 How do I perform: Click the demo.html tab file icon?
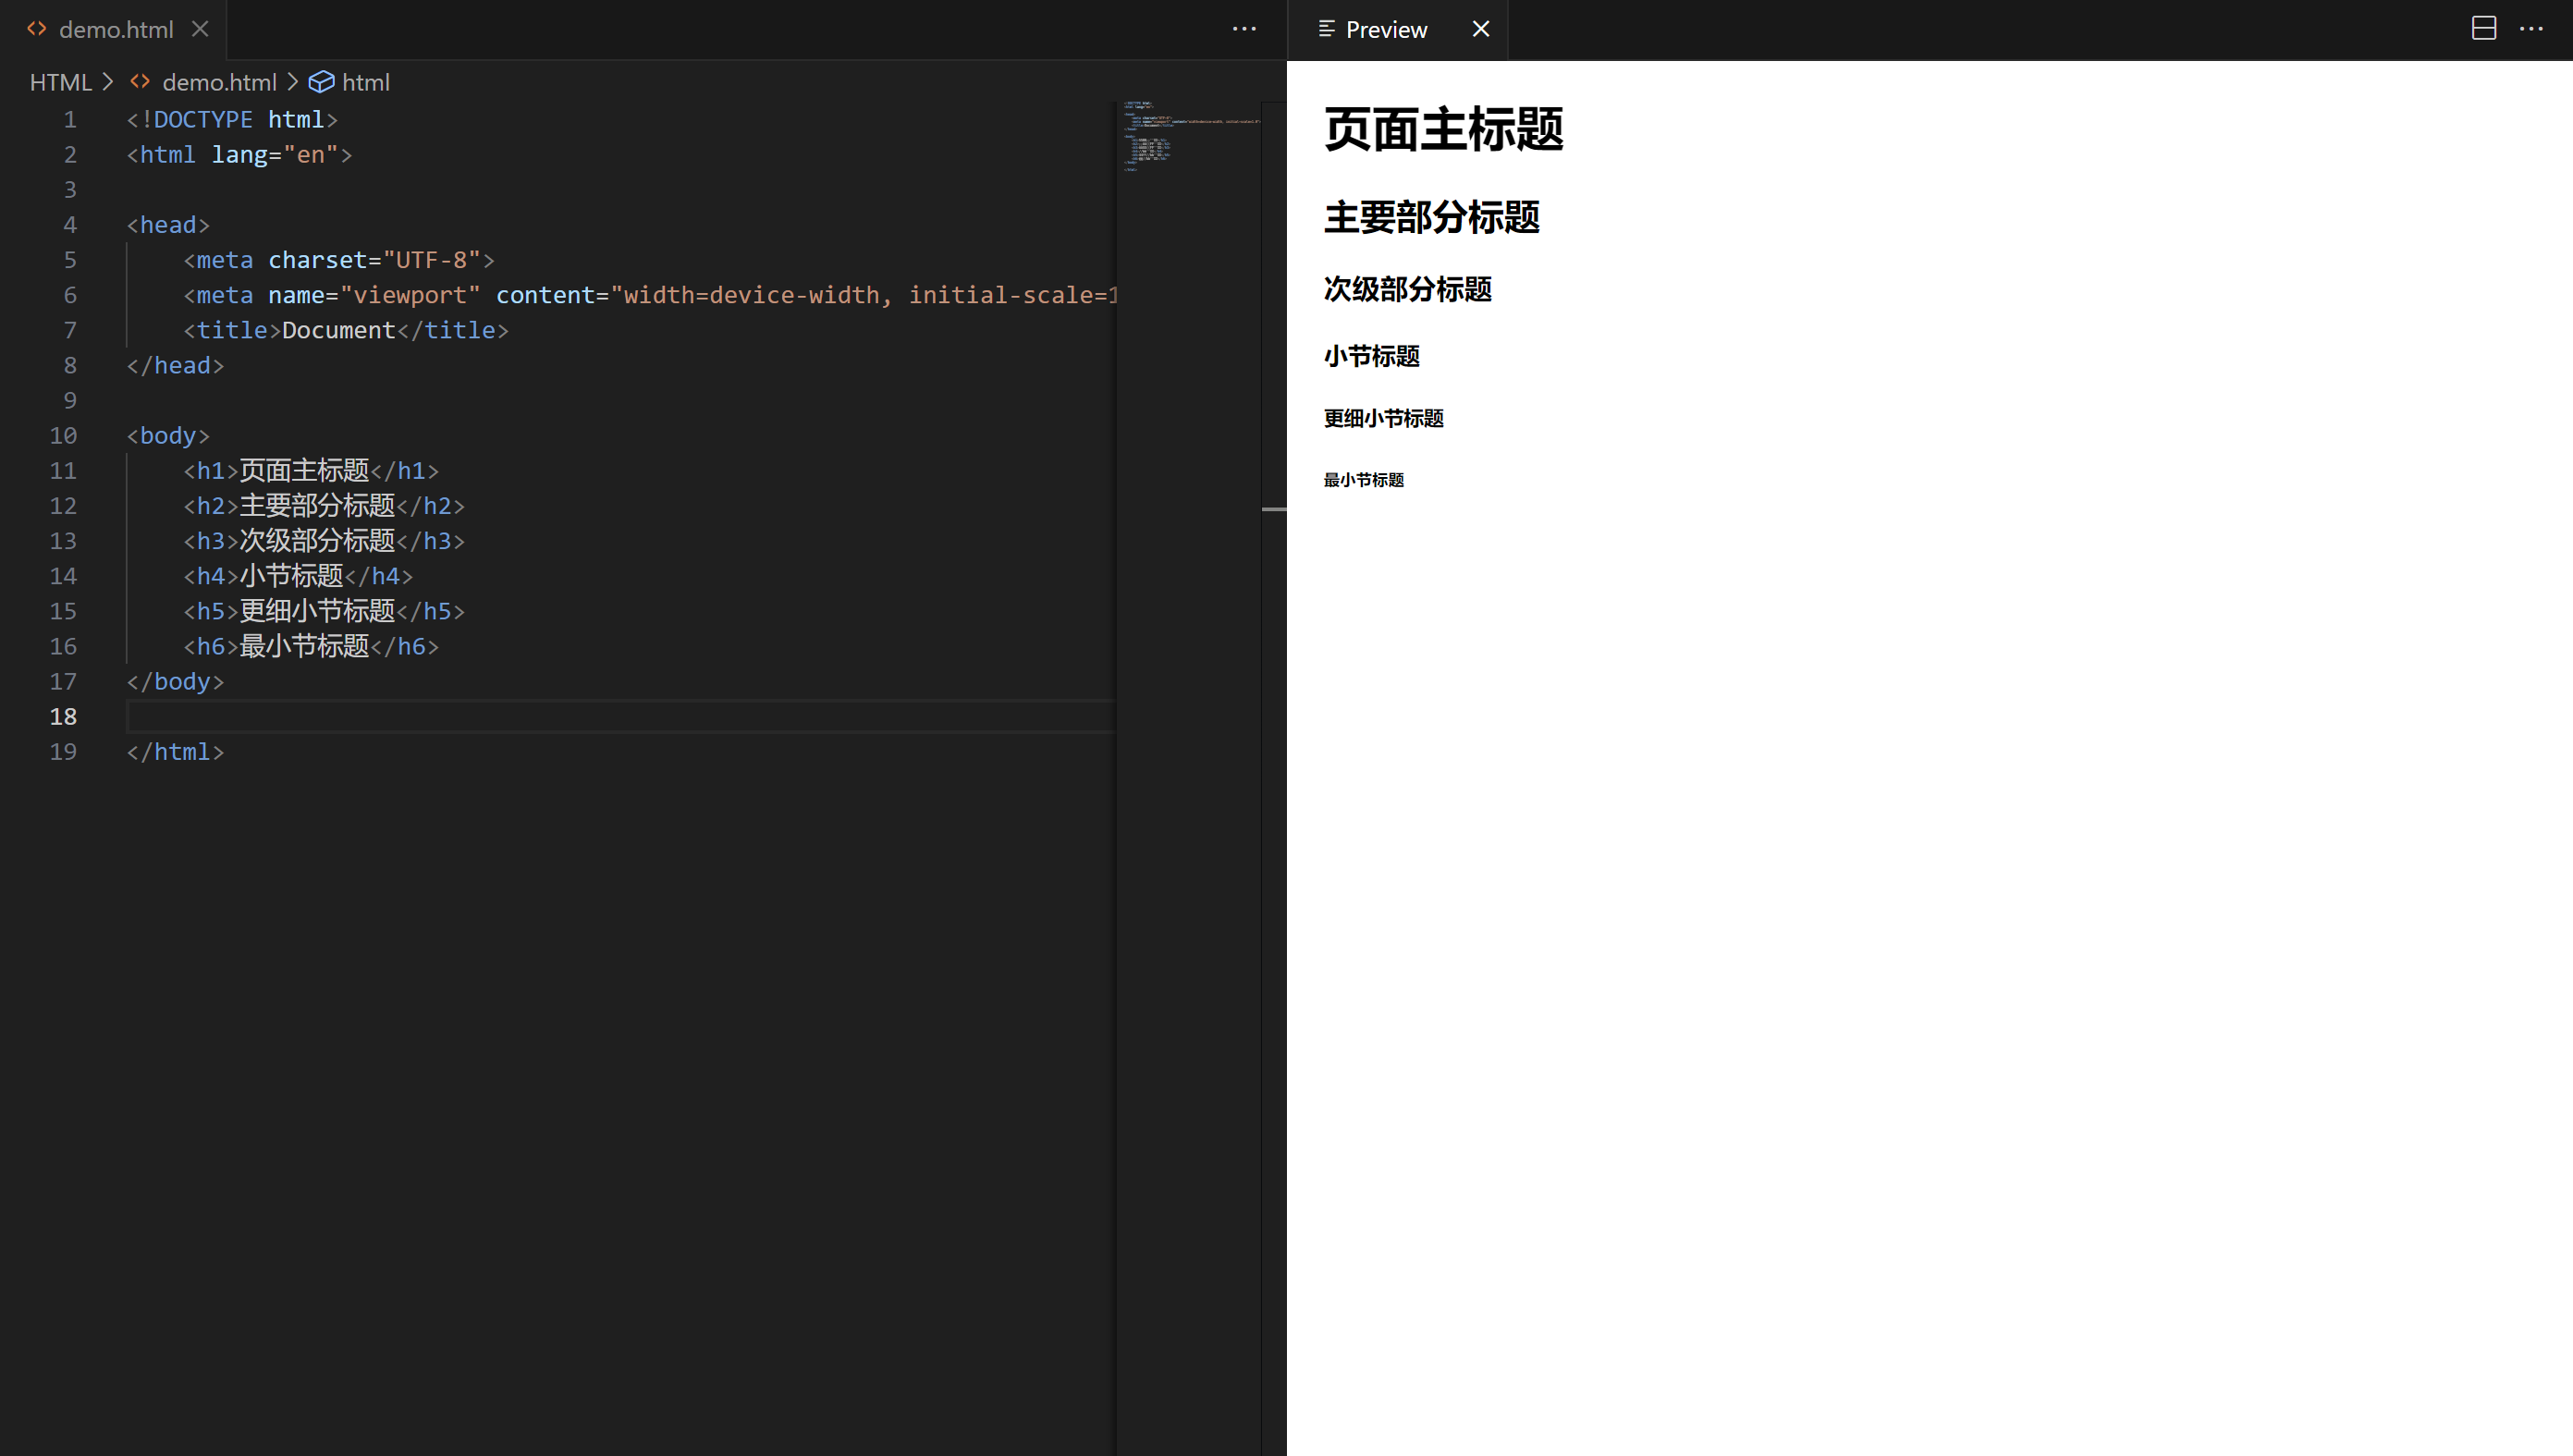pos(37,29)
